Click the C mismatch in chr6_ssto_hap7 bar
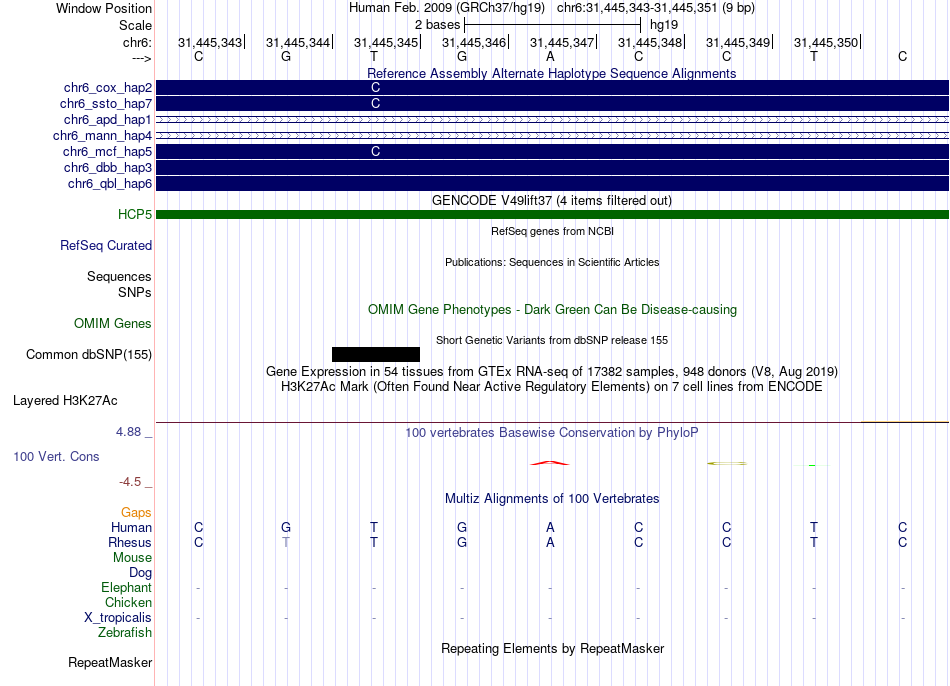The width and height of the screenshot is (950, 686). click(376, 104)
